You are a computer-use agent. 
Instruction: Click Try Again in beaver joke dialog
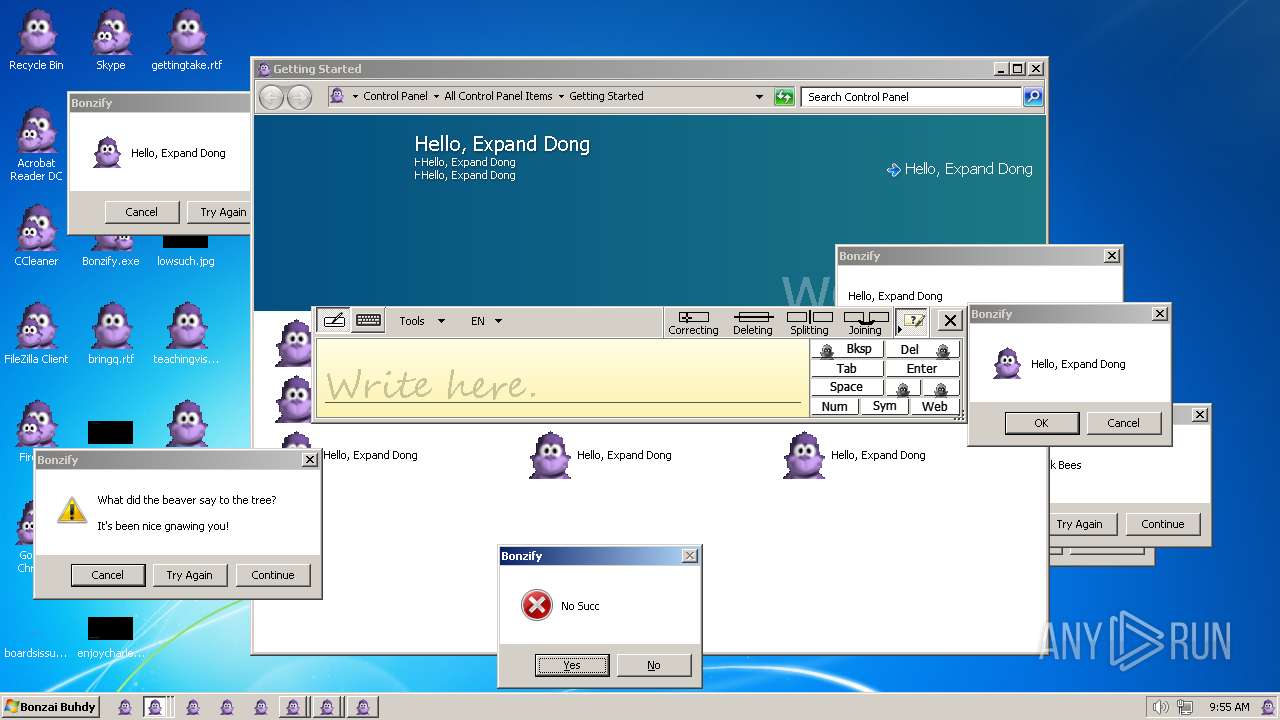click(190, 575)
